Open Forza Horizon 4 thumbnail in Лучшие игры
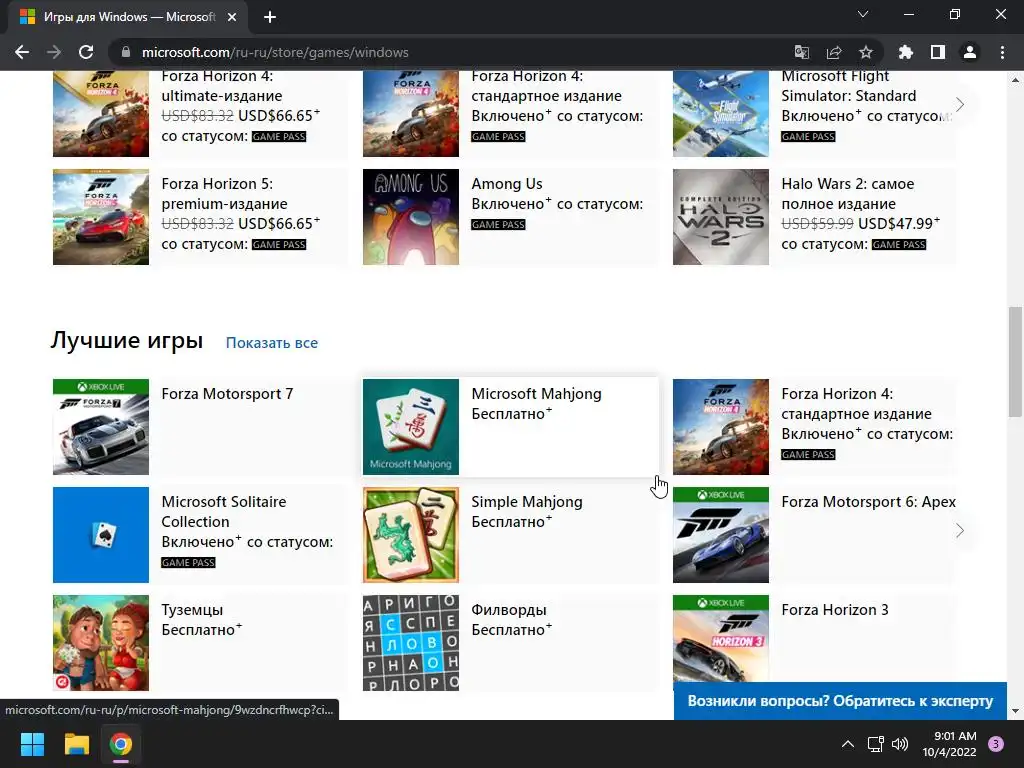 [x=721, y=426]
